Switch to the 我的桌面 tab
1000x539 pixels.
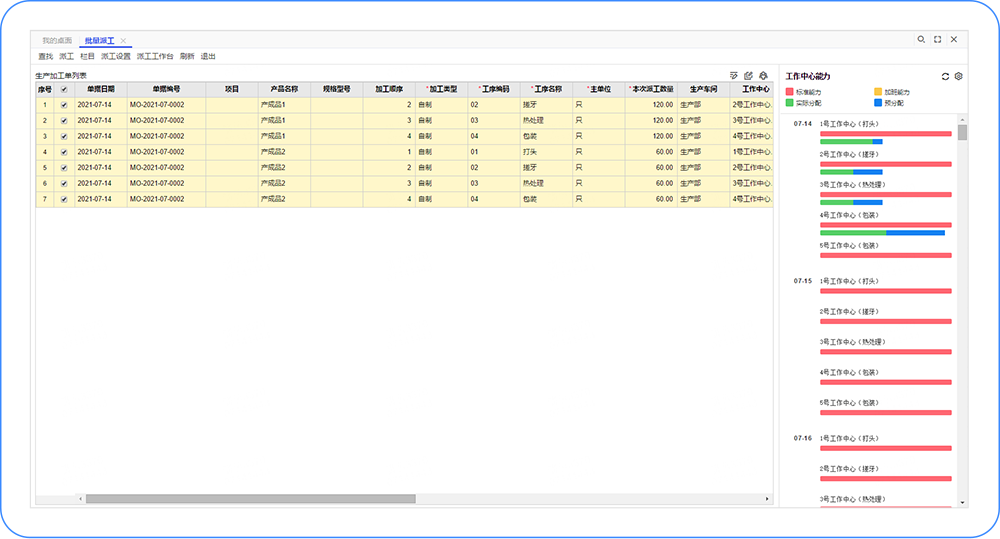(57, 41)
